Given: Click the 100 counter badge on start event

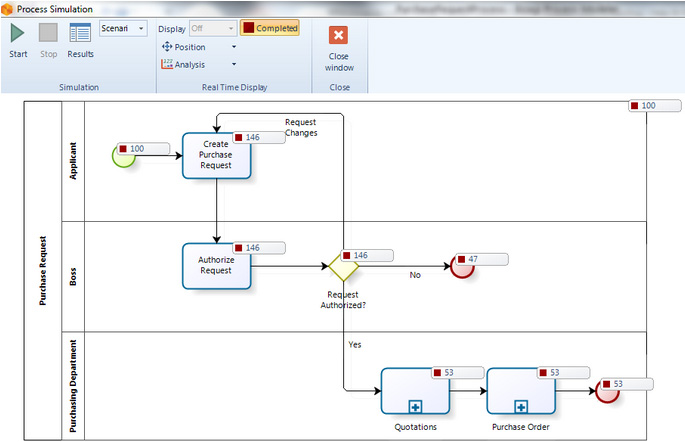Looking at the screenshot, I should click(143, 149).
